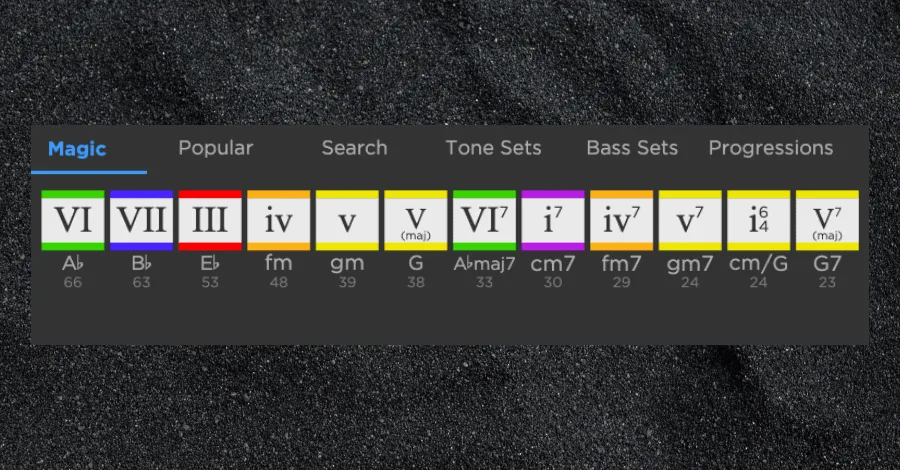Click the score 66 under A♭
Screen dimensions: 900x470
point(73,282)
